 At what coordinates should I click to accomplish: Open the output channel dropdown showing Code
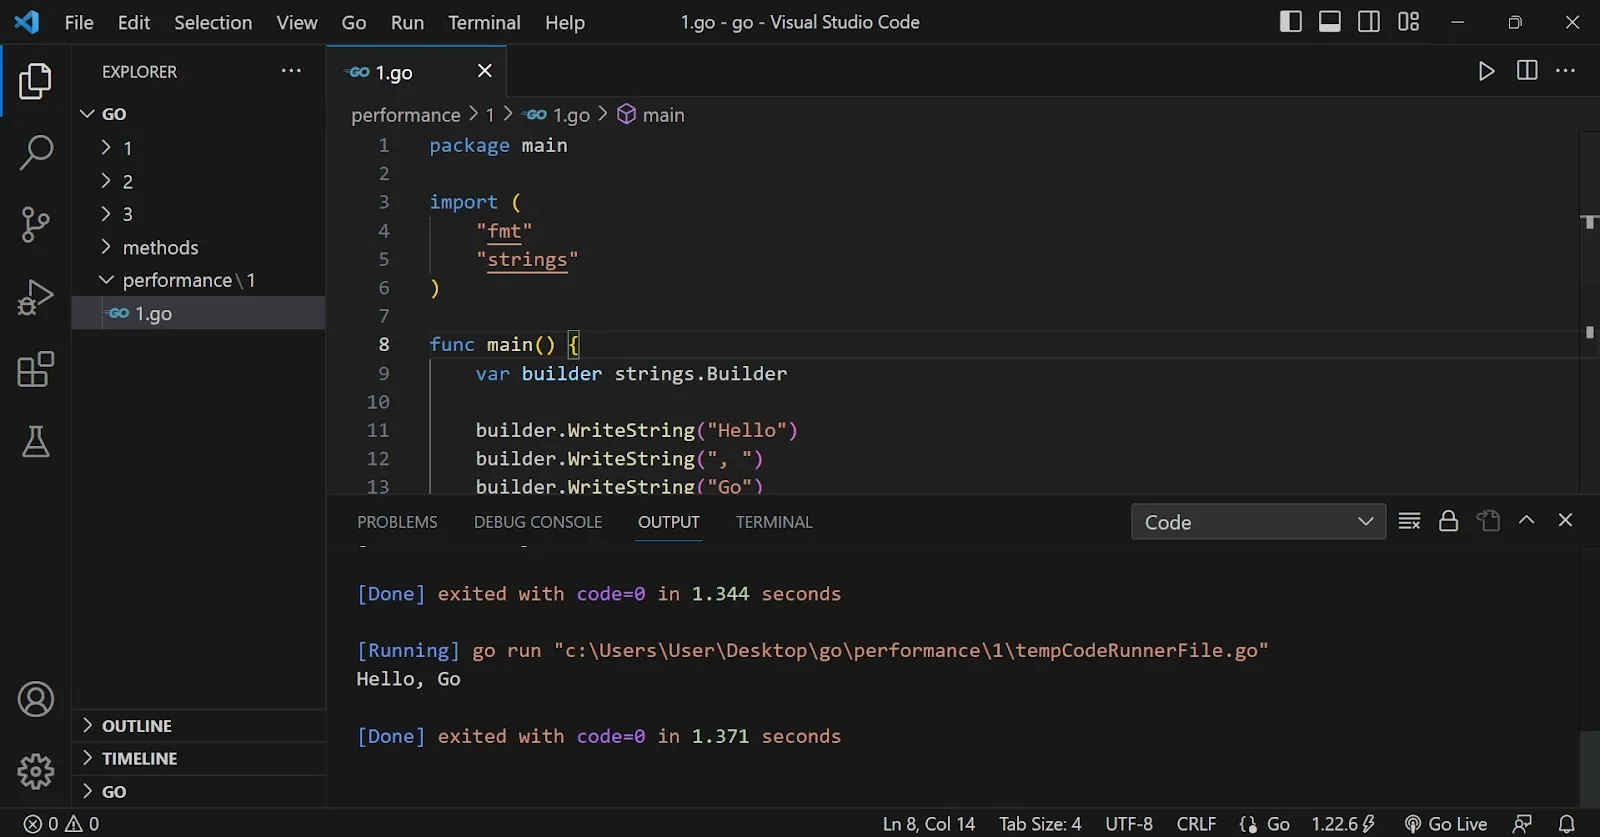pyautogui.click(x=1258, y=522)
